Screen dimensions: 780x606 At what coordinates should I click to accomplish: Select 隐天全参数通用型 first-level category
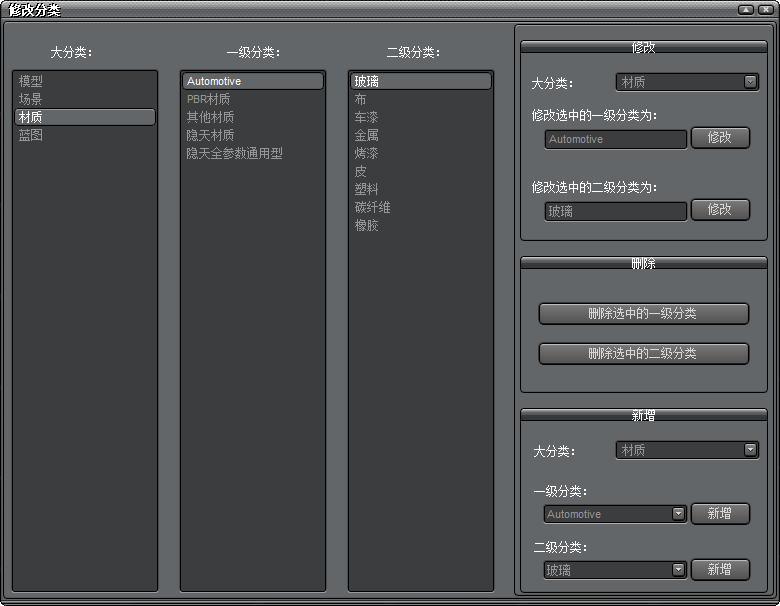(234, 153)
